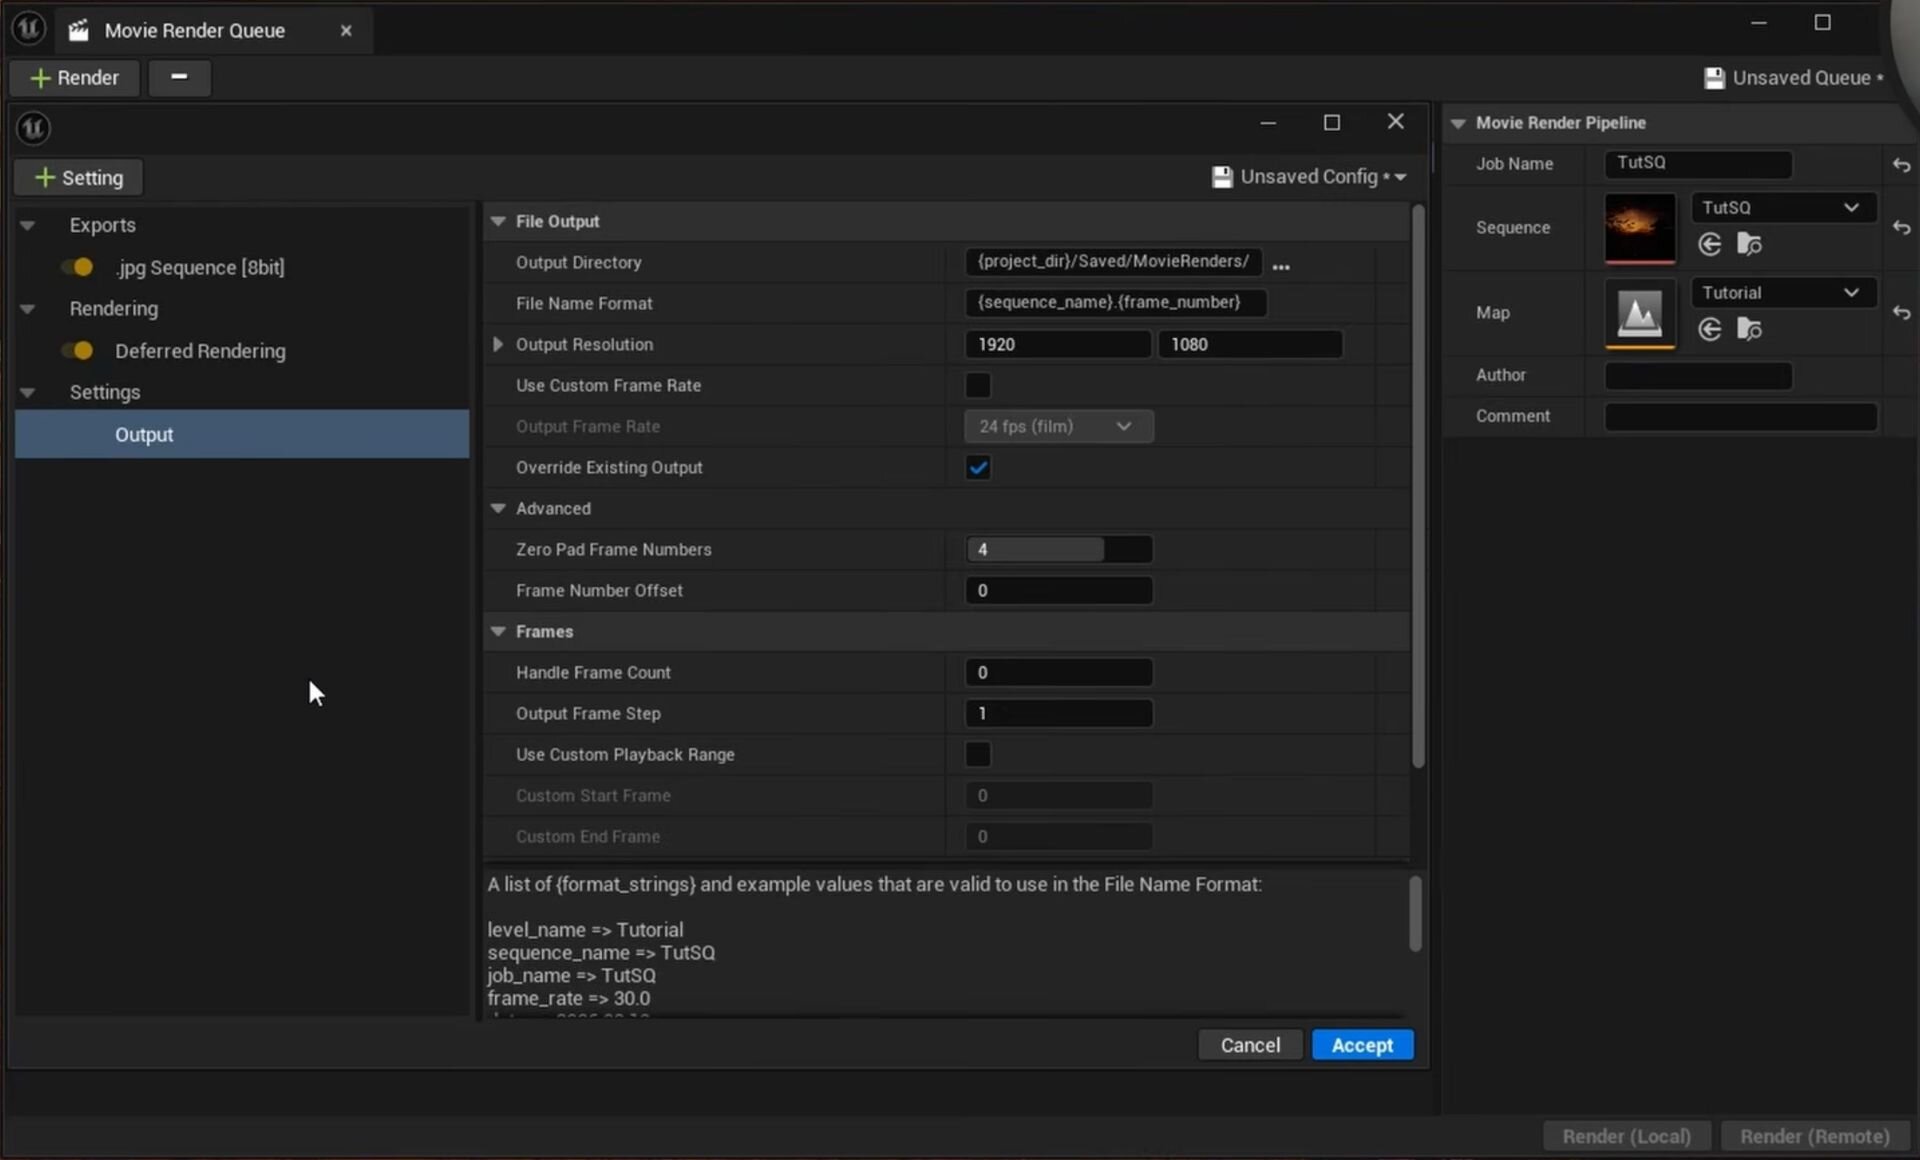The image size is (1920, 1160).
Task: Toggle the .jpg Sequence [8bit] export switch
Action: (78, 267)
